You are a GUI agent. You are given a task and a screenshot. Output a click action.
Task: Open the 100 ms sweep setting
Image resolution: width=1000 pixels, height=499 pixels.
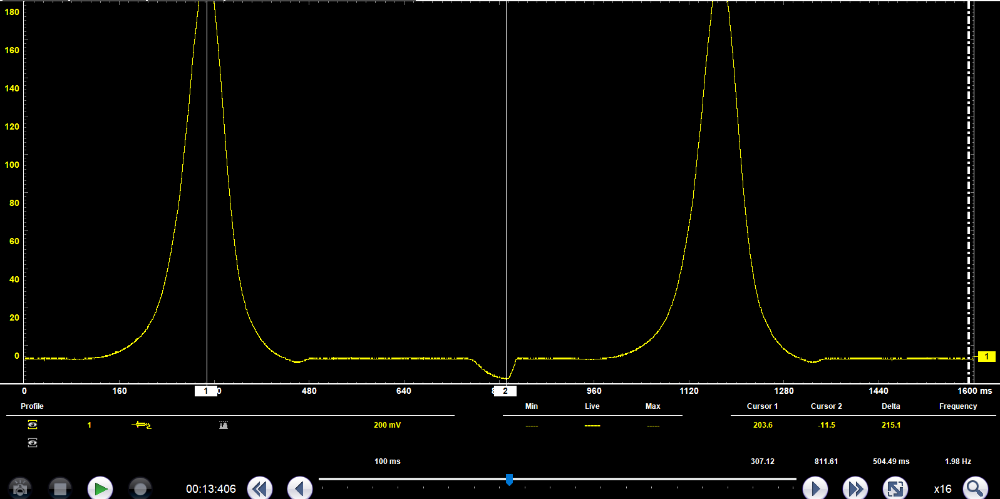388,461
